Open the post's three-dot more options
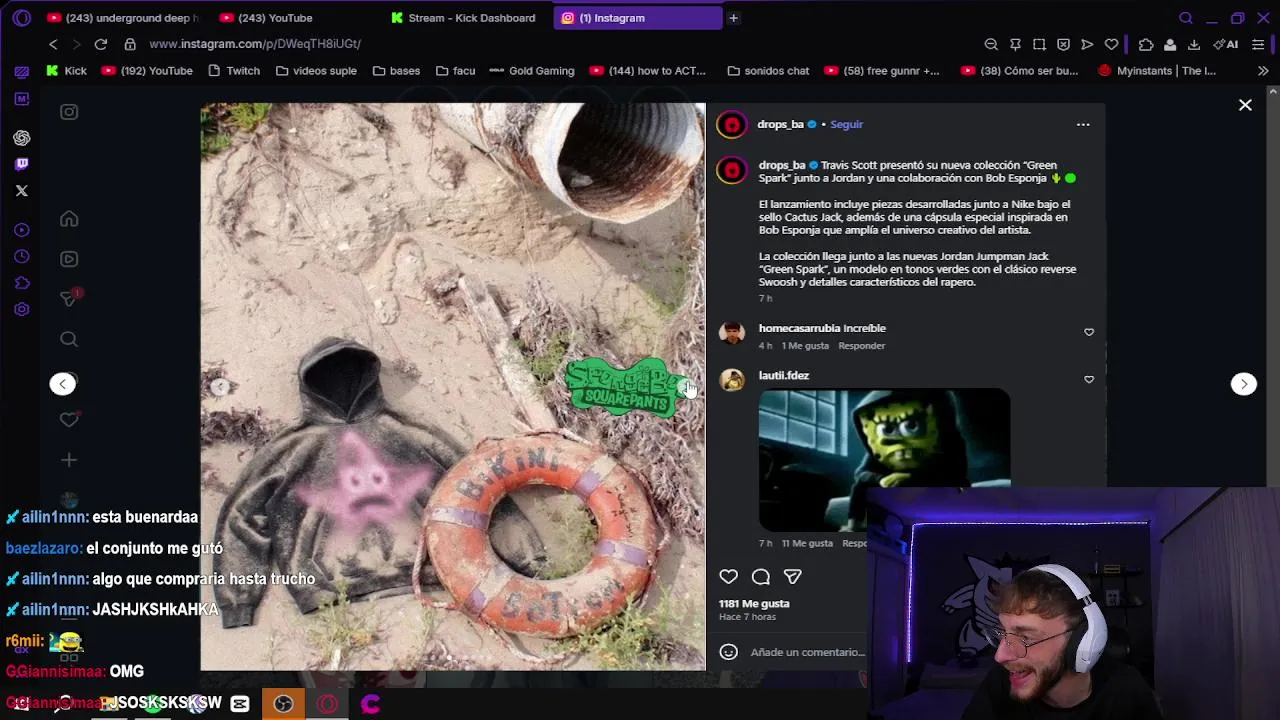Image resolution: width=1280 pixels, height=720 pixels. 1083,125
